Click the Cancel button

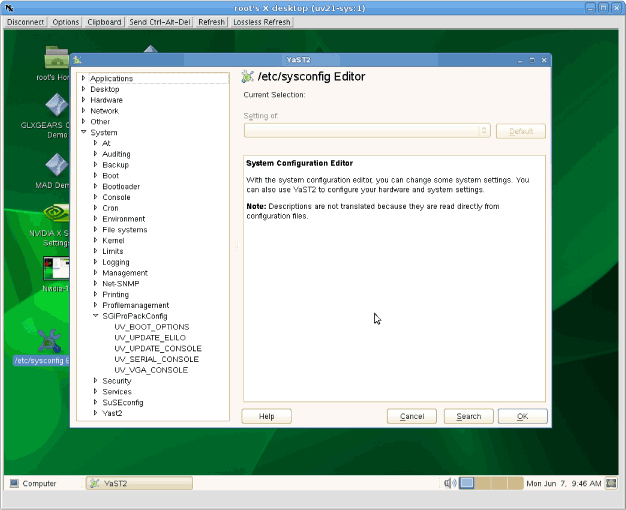click(x=412, y=416)
